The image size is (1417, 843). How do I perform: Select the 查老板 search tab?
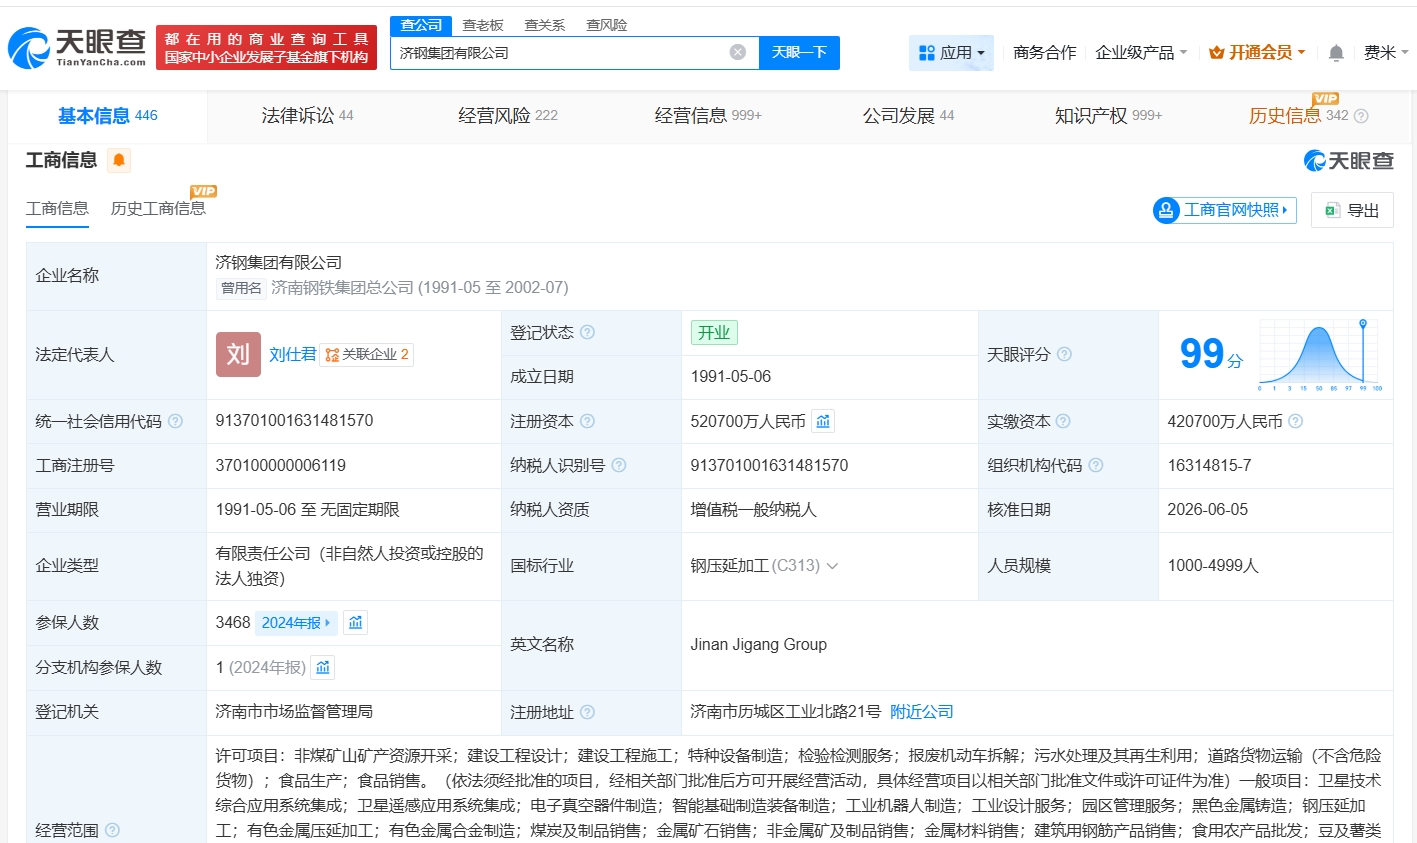[x=483, y=25]
